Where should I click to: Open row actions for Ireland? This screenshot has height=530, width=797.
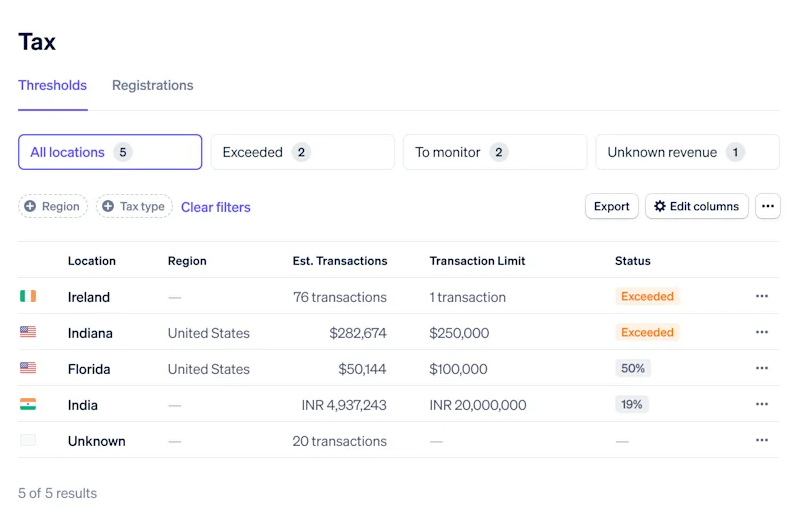click(761, 296)
